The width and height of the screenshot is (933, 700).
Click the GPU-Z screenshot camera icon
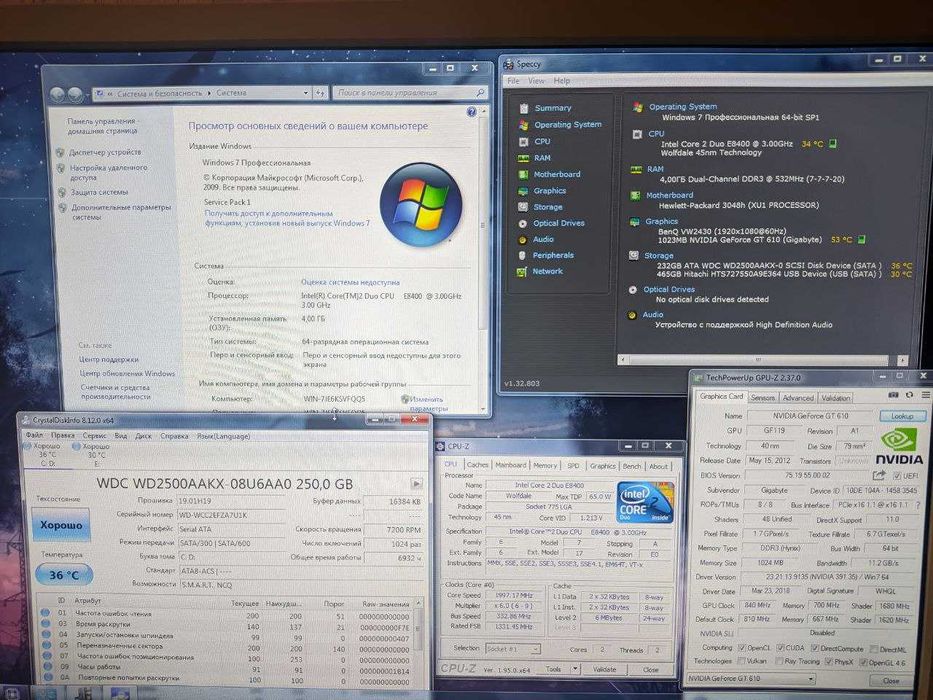(x=893, y=395)
